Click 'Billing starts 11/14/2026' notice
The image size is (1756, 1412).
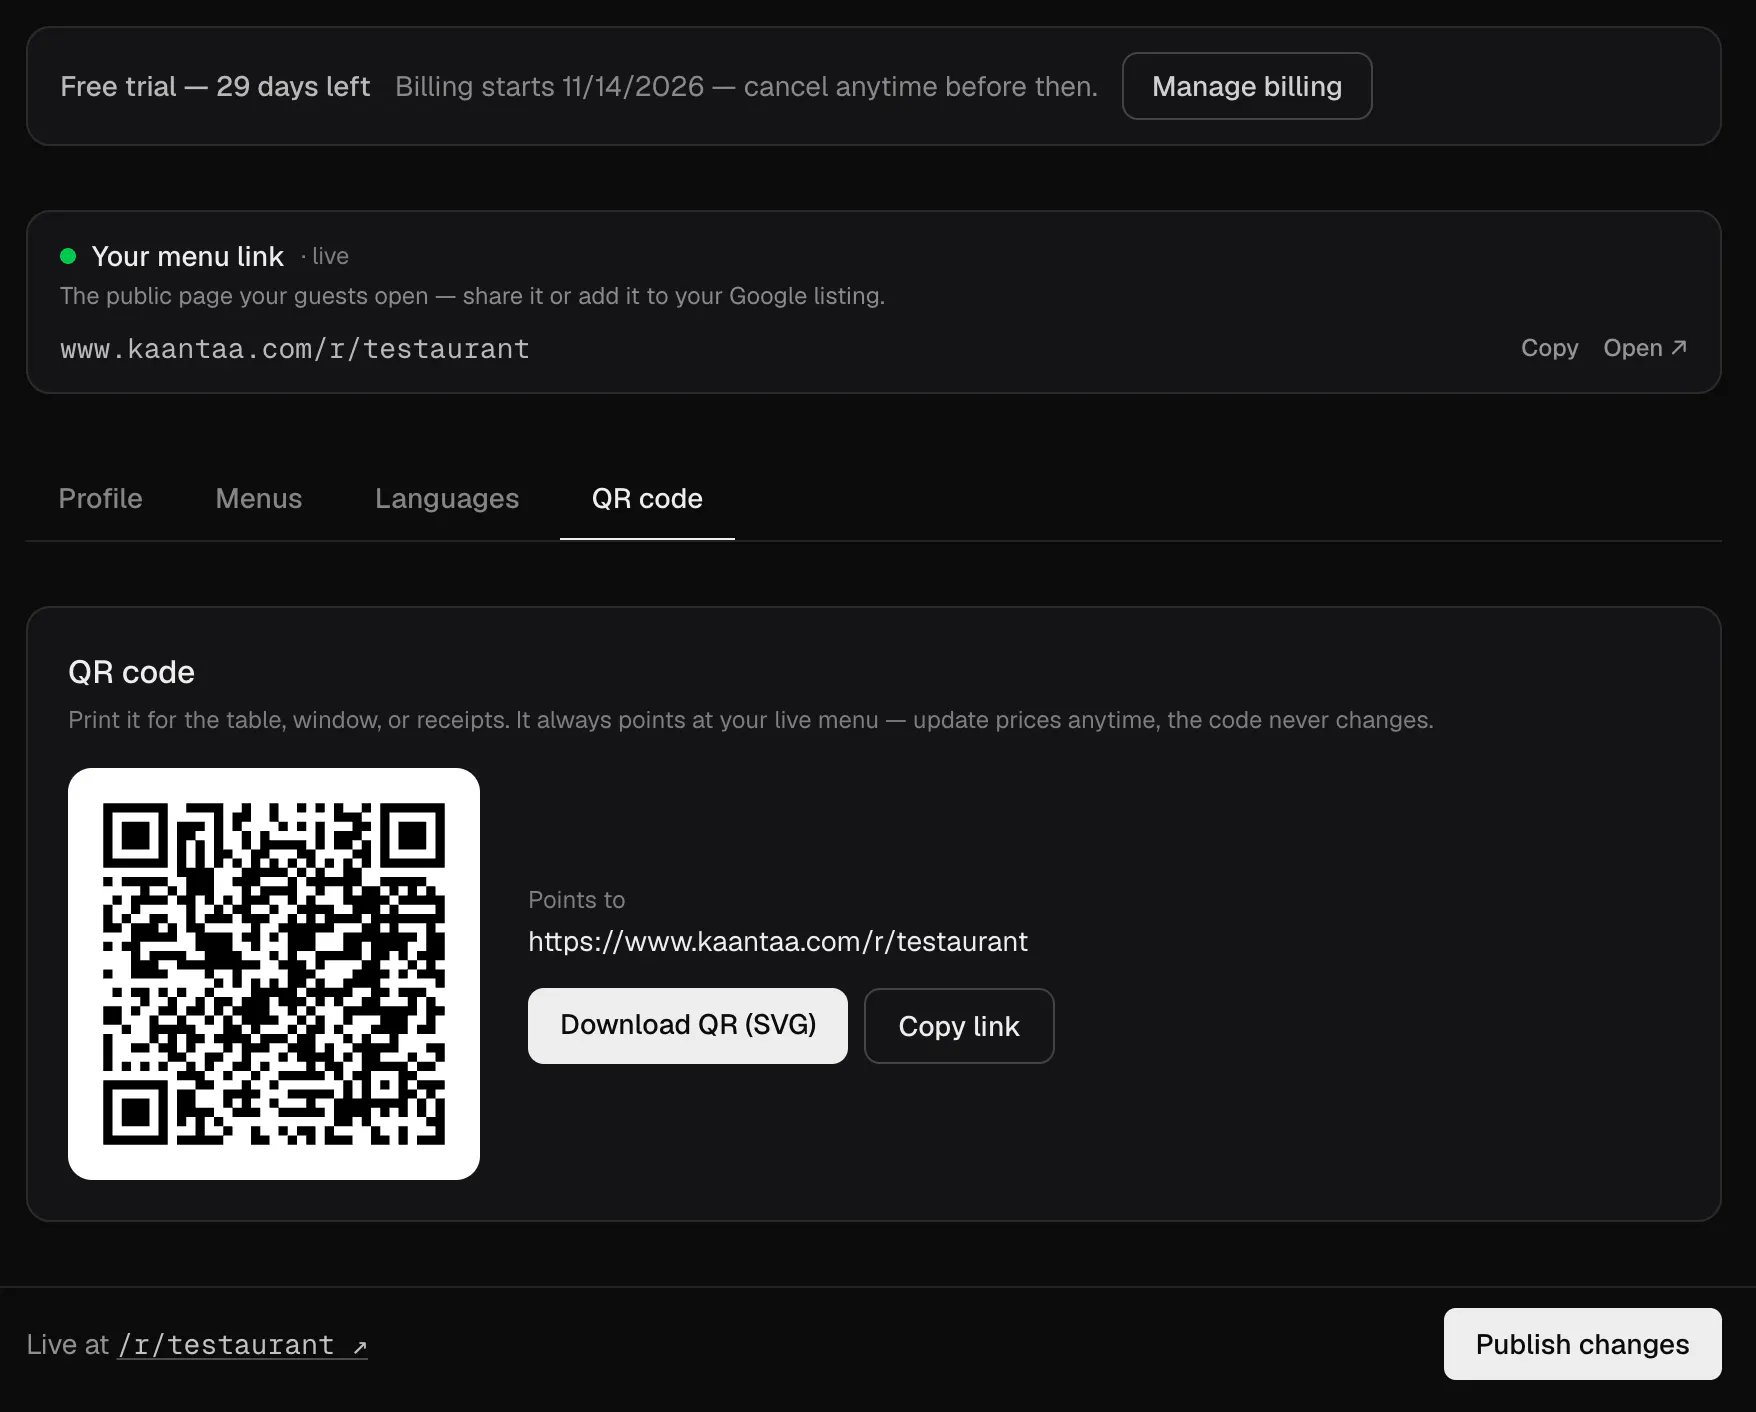(746, 86)
